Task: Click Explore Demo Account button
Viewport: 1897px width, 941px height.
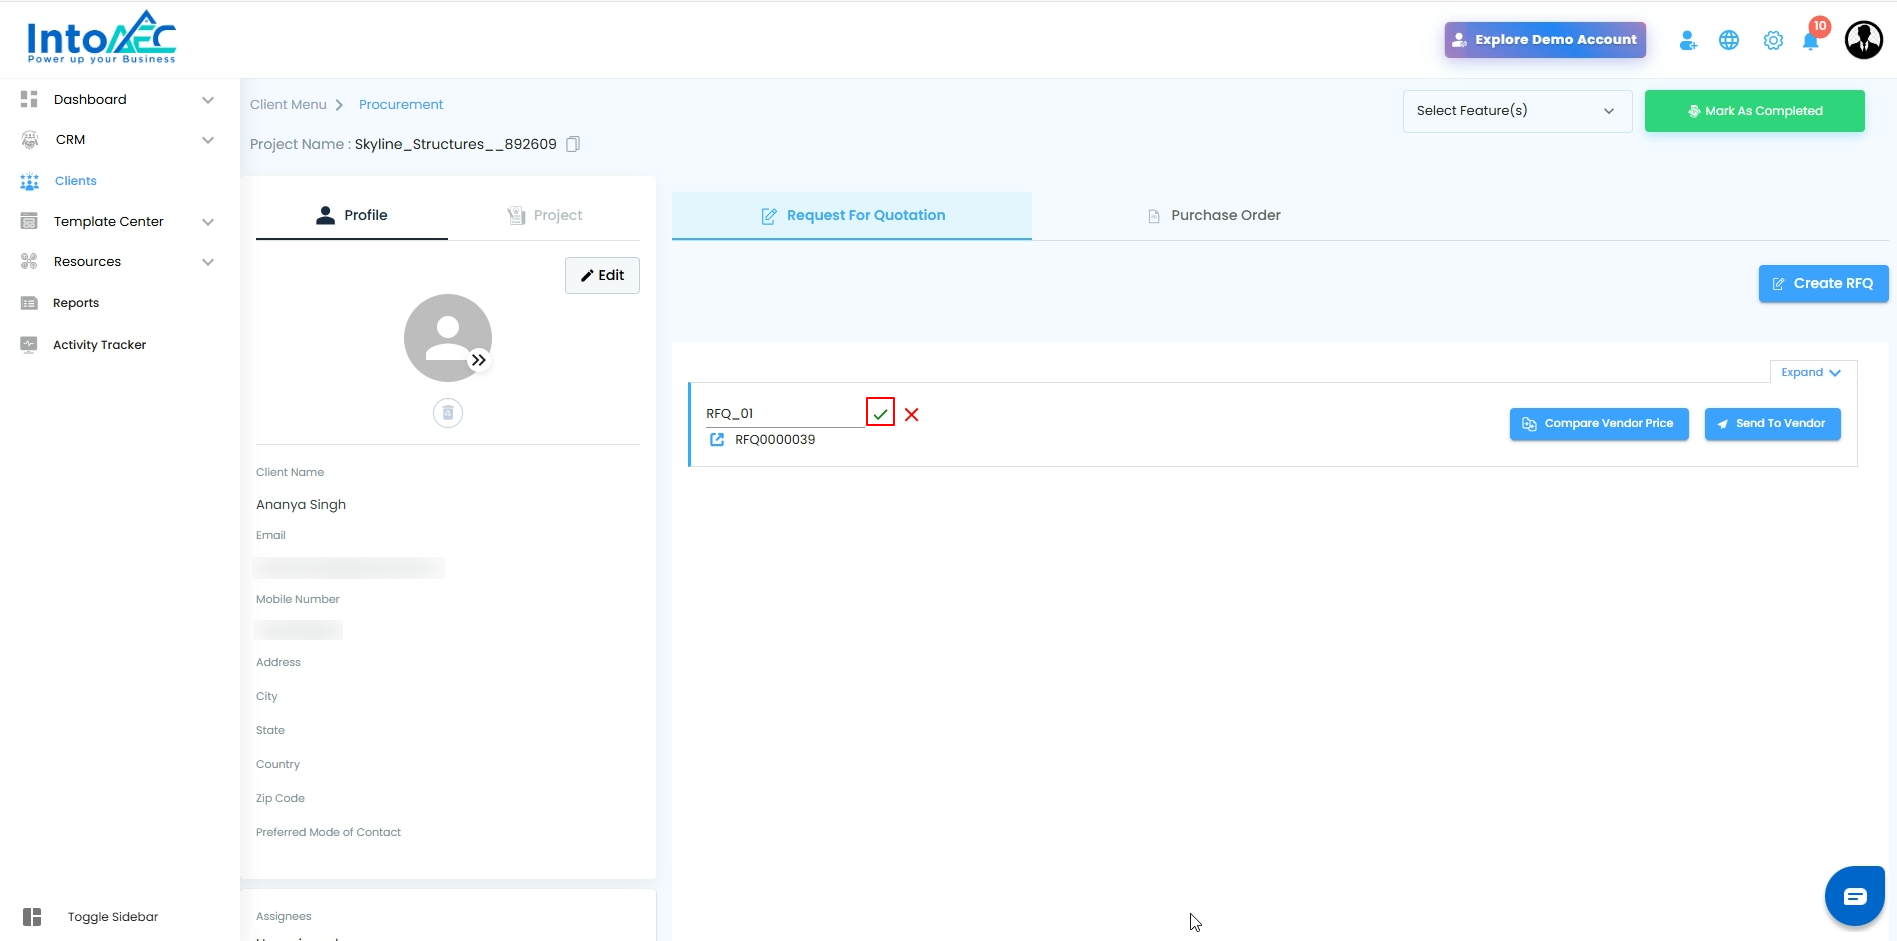Action: pyautogui.click(x=1545, y=40)
